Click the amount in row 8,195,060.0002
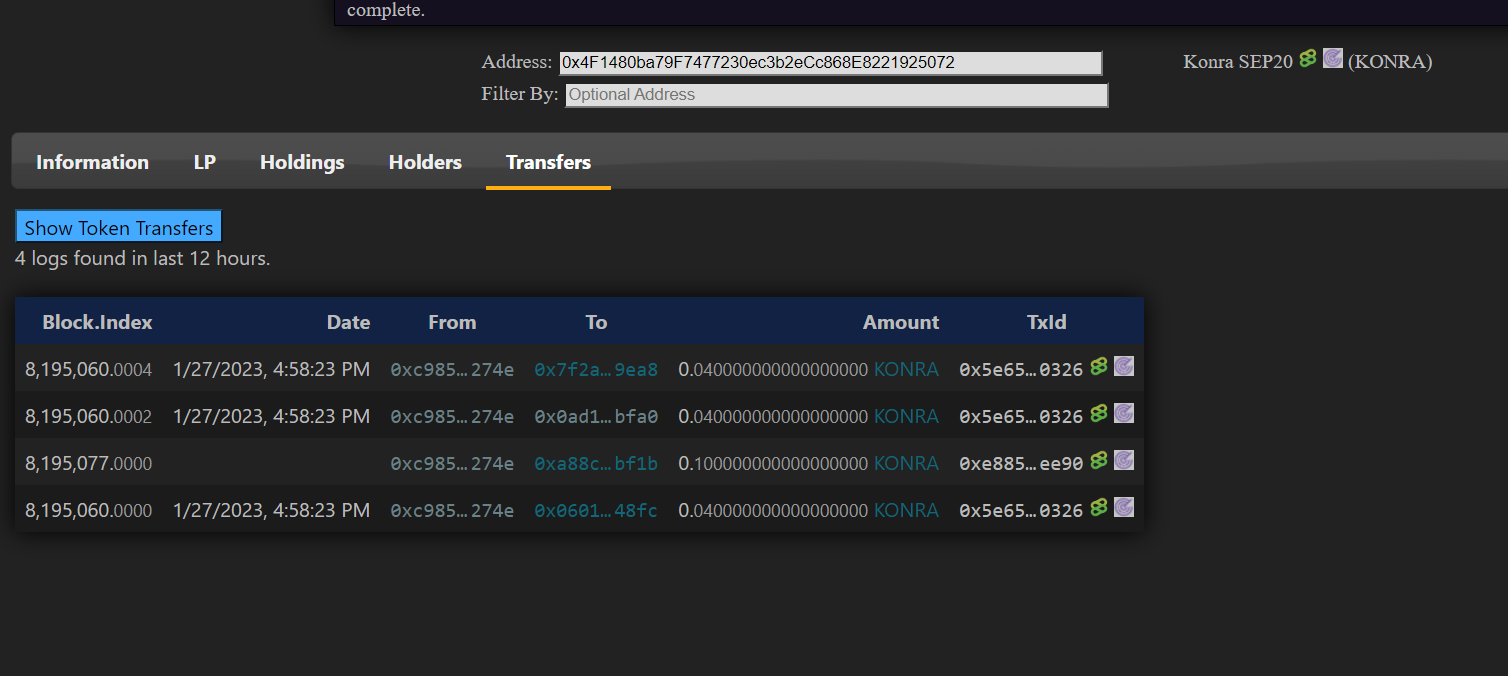 pos(773,417)
